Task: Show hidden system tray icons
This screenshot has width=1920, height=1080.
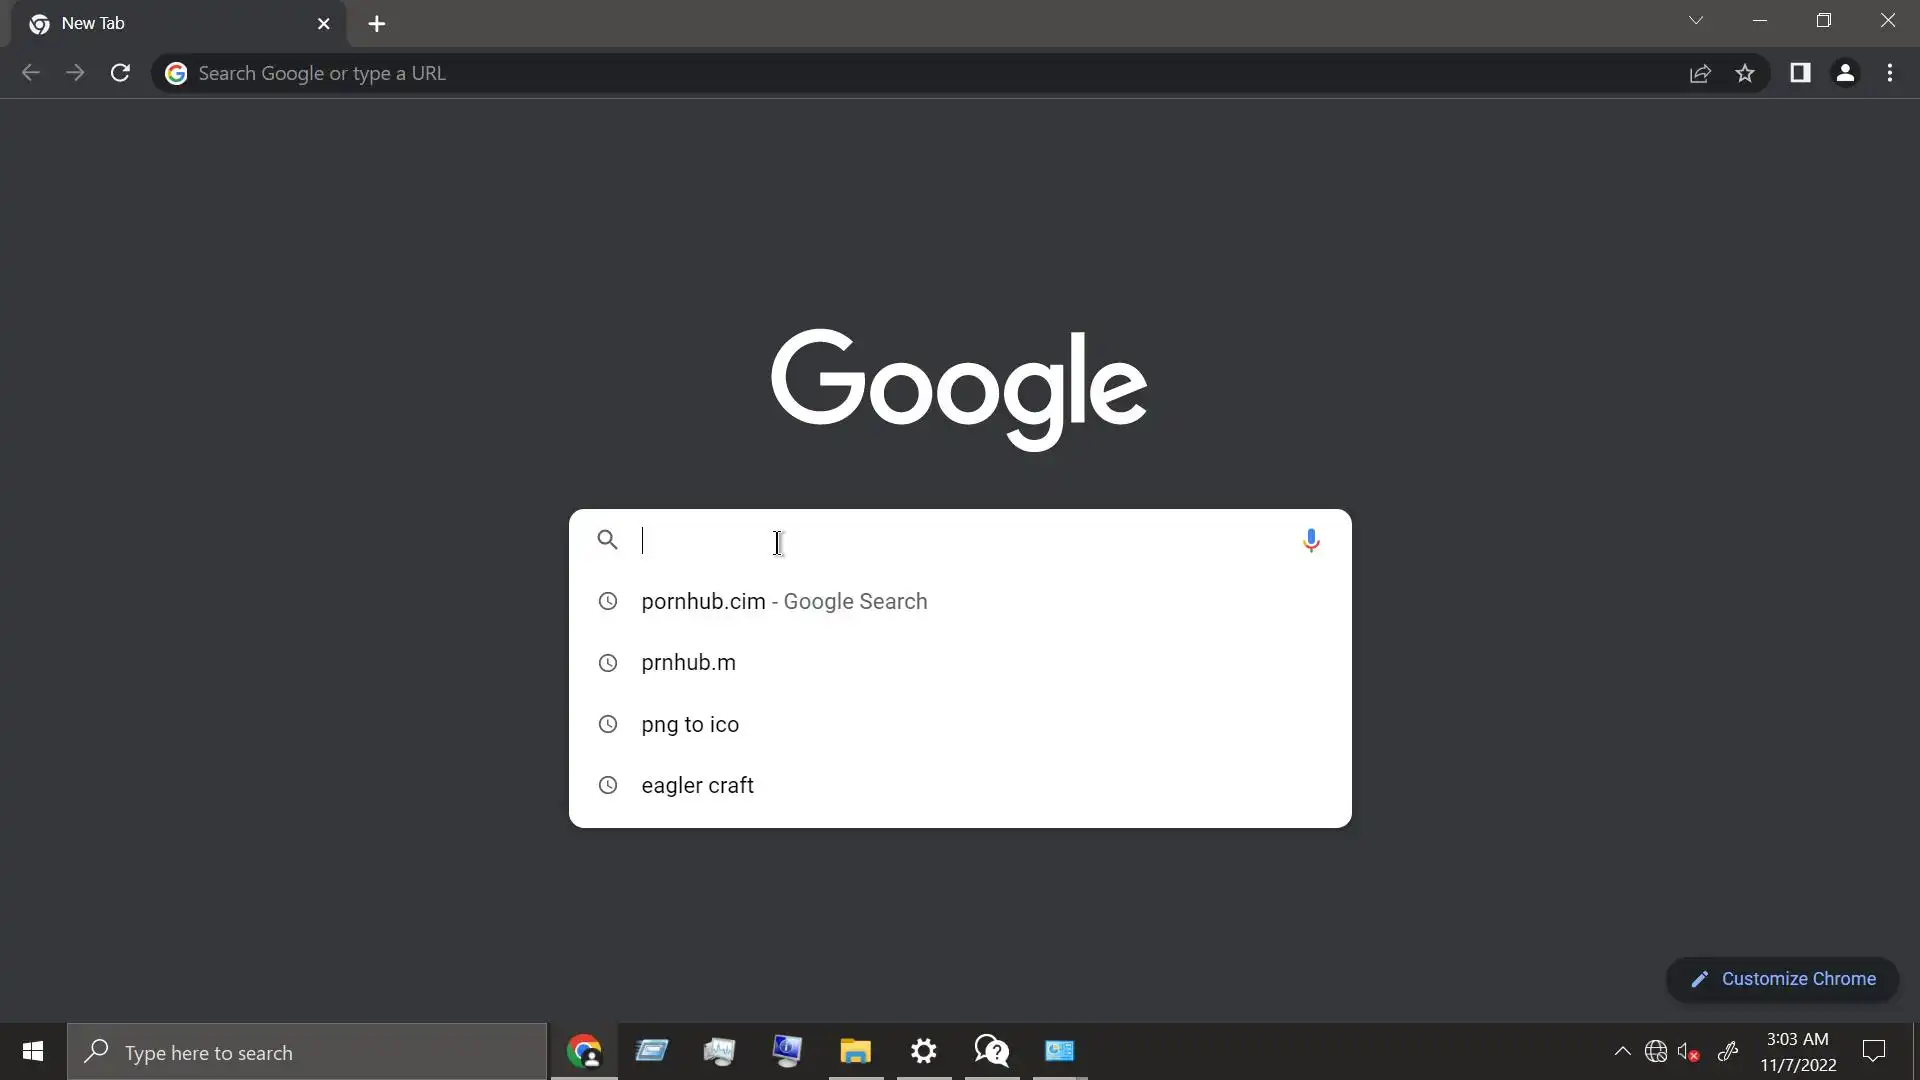Action: point(1622,1052)
